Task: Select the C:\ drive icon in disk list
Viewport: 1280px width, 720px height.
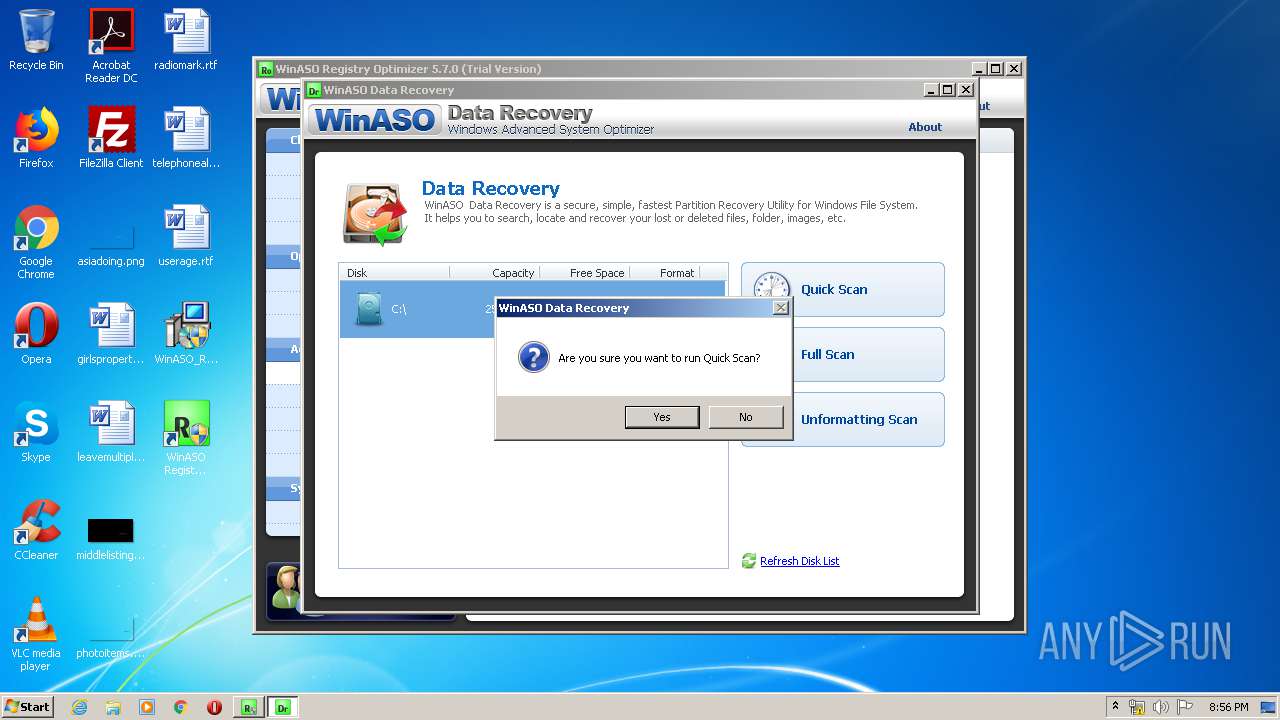Action: coord(369,309)
